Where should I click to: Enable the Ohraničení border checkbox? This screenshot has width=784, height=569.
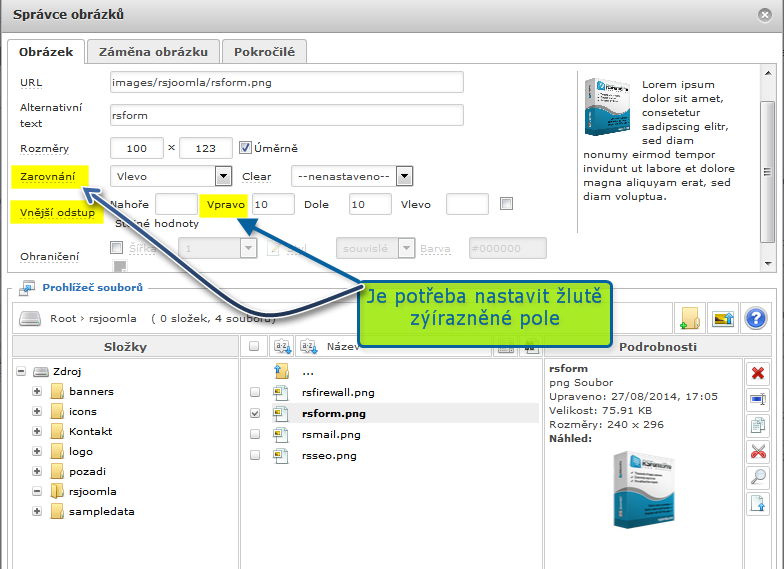coord(116,248)
